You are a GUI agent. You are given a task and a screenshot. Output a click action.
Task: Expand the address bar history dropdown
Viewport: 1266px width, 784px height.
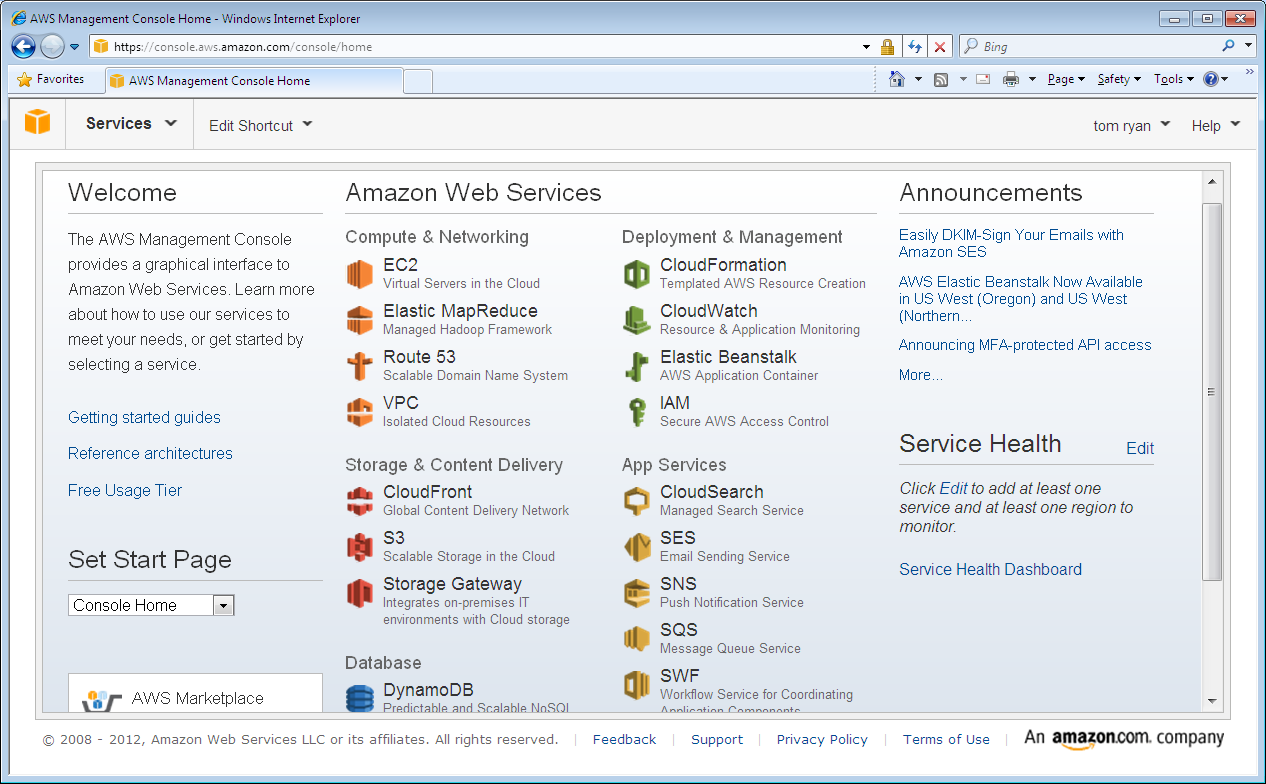tap(866, 46)
